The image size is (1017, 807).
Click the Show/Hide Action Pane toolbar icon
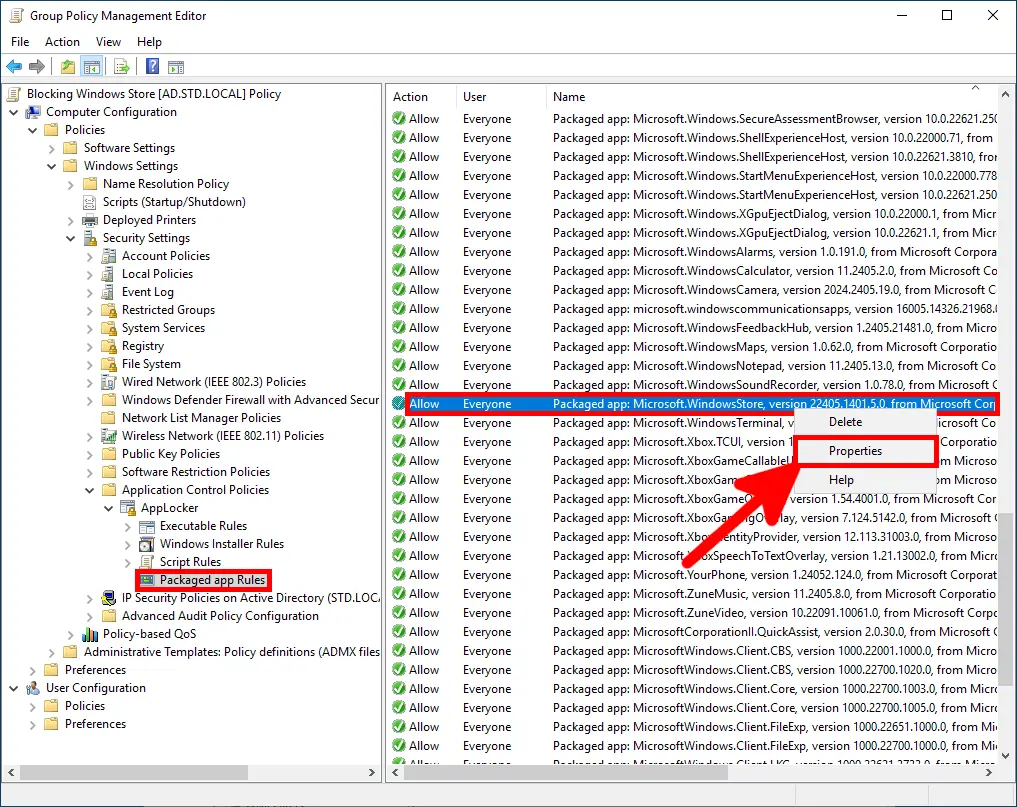point(176,66)
